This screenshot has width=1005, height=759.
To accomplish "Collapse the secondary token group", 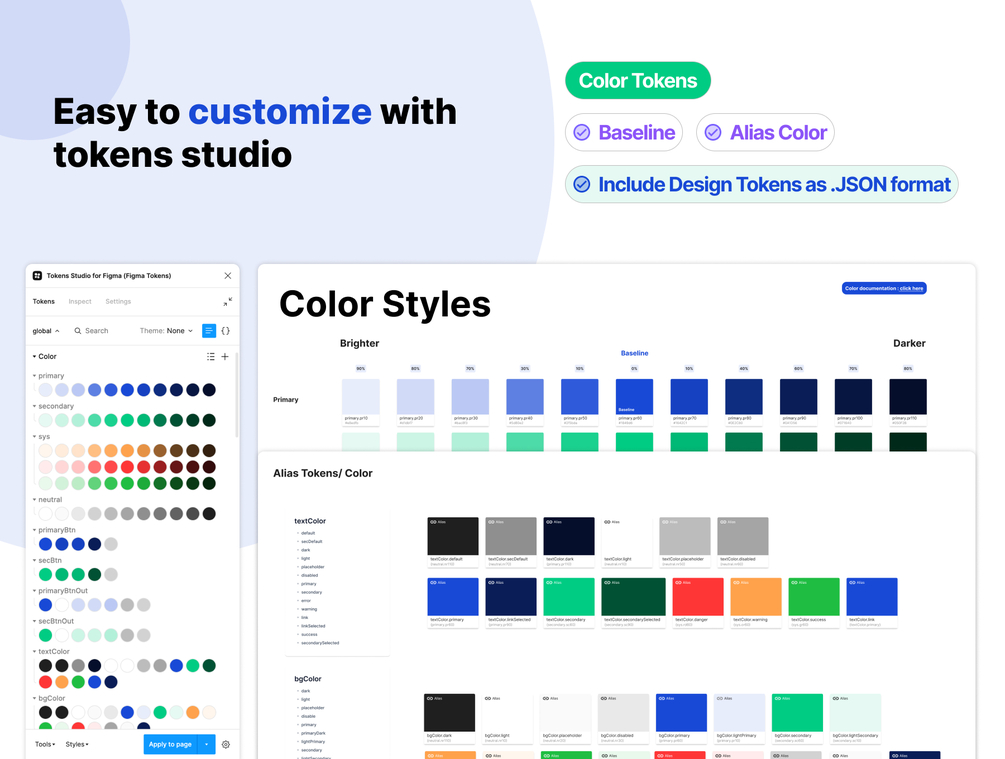I will point(35,406).
